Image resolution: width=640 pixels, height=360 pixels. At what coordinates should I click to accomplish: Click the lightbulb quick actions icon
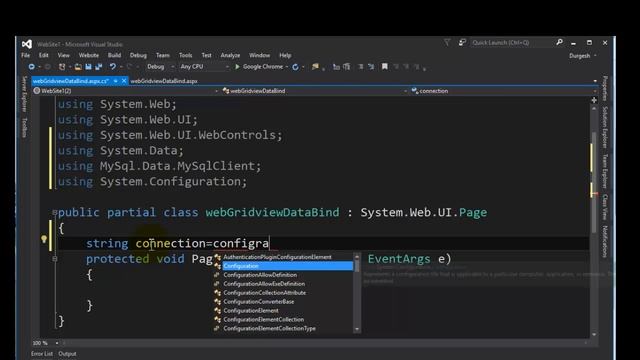coord(44,239)
